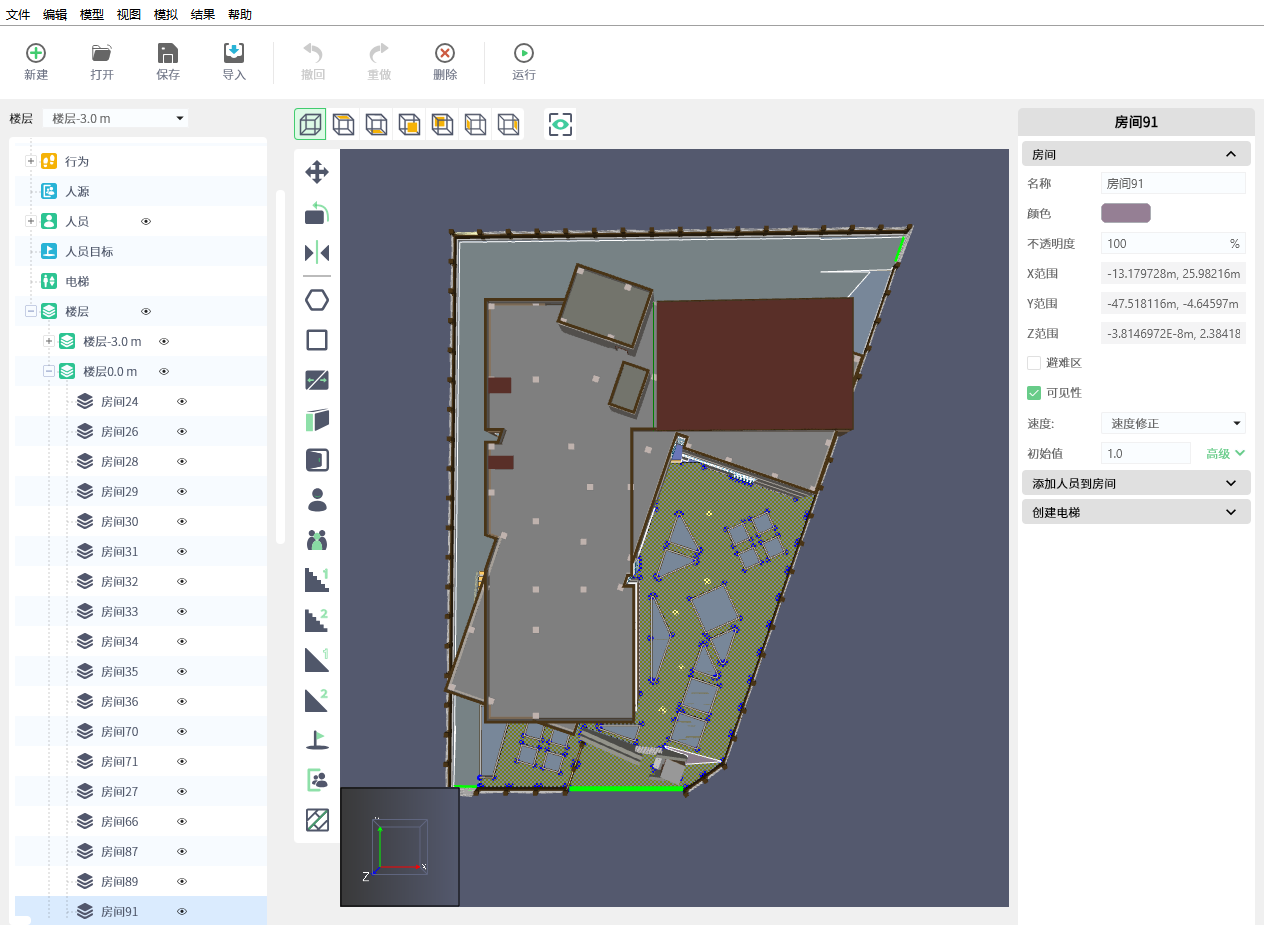Open the 结果 menu
Screen dimensions: 1264x925
point(203,14)
